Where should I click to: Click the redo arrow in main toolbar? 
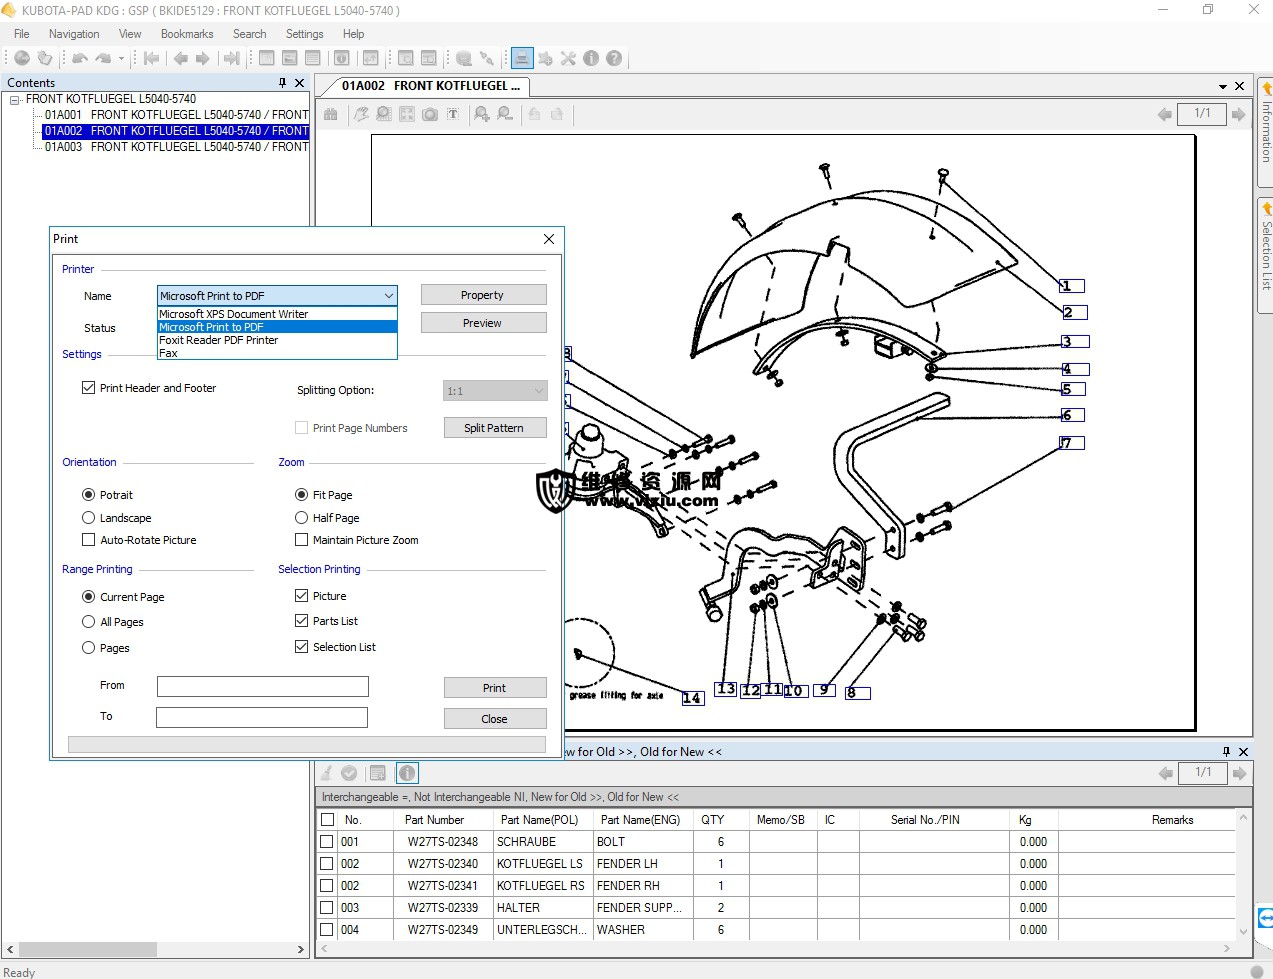[x=102, y=58]
